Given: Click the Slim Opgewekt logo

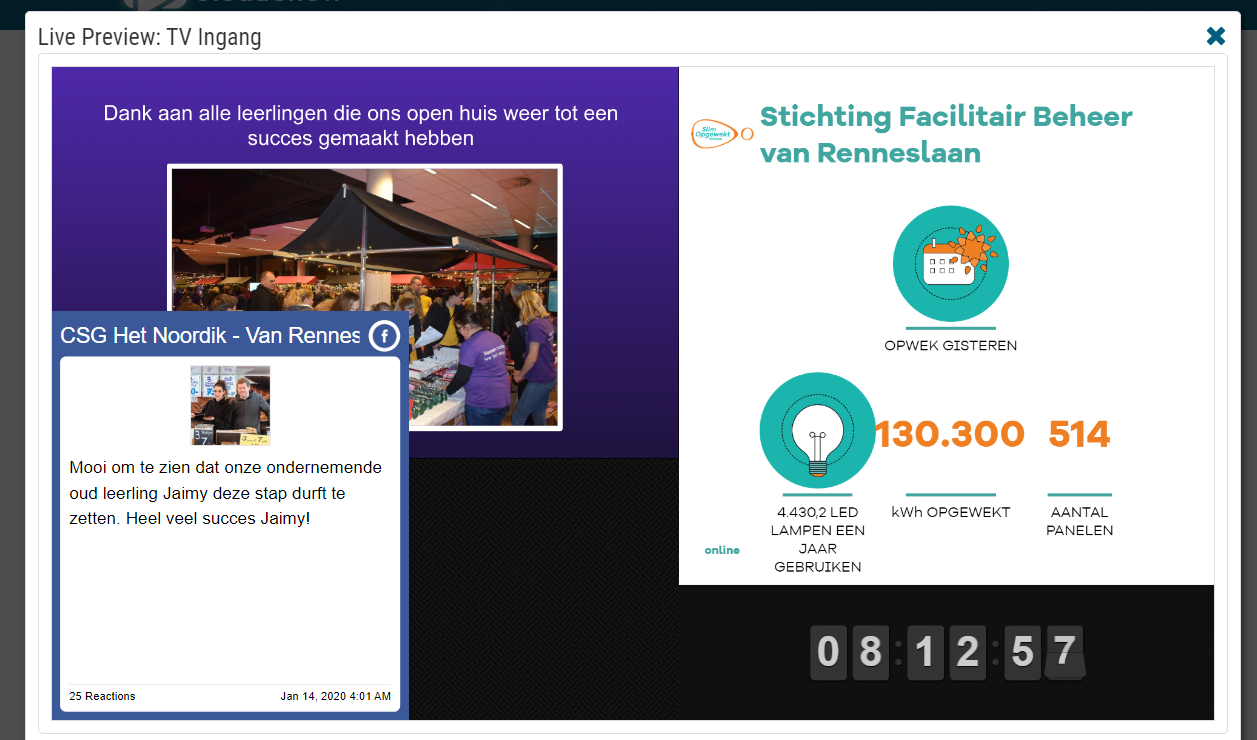Looking at the screenshot, I should (x=718, y=134).
